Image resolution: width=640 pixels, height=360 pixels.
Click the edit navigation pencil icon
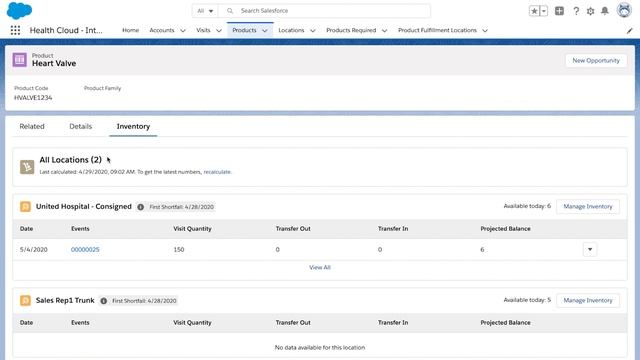tap(629, 31)
